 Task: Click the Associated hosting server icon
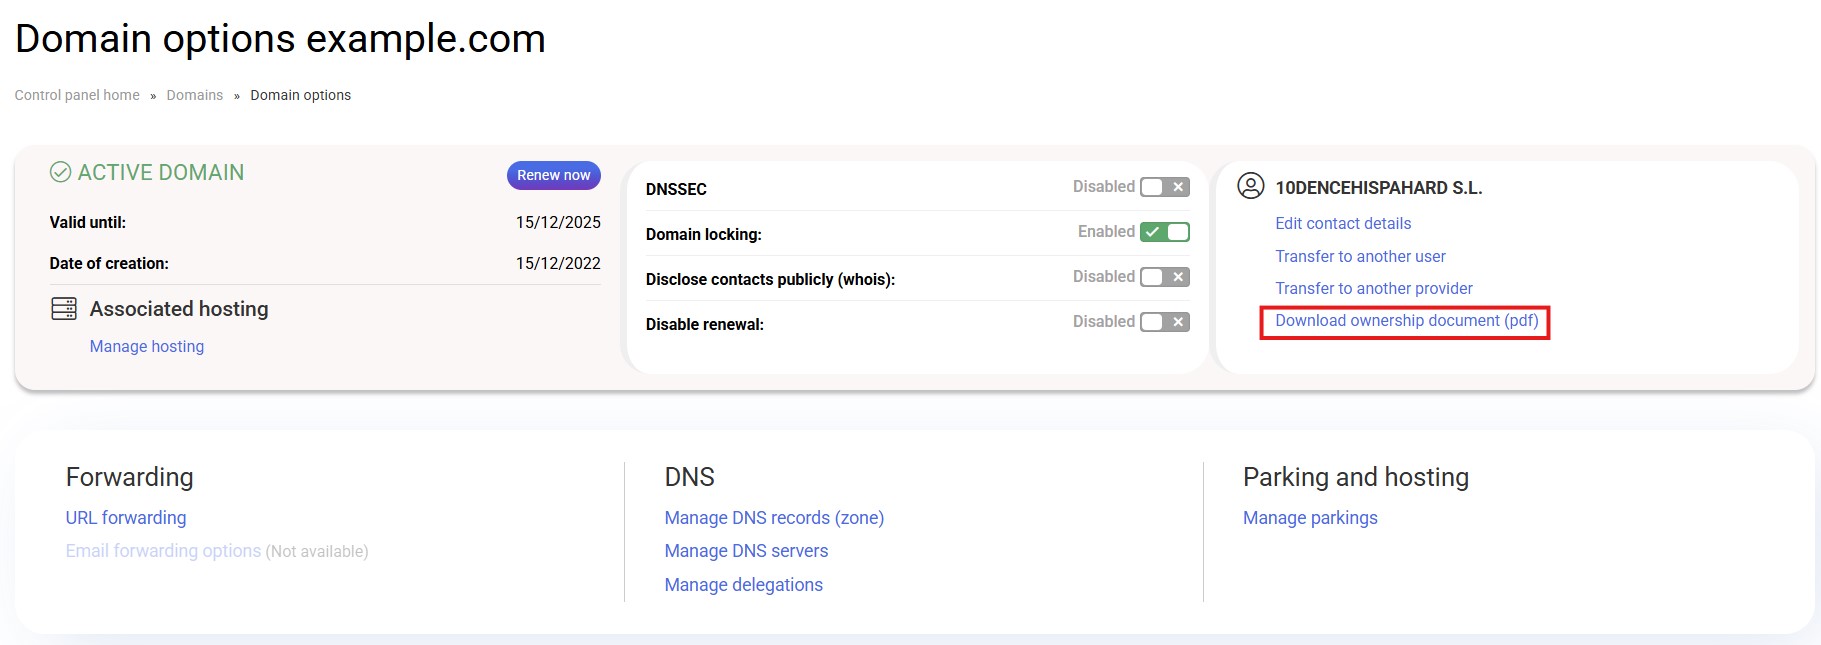coord(64,309)
